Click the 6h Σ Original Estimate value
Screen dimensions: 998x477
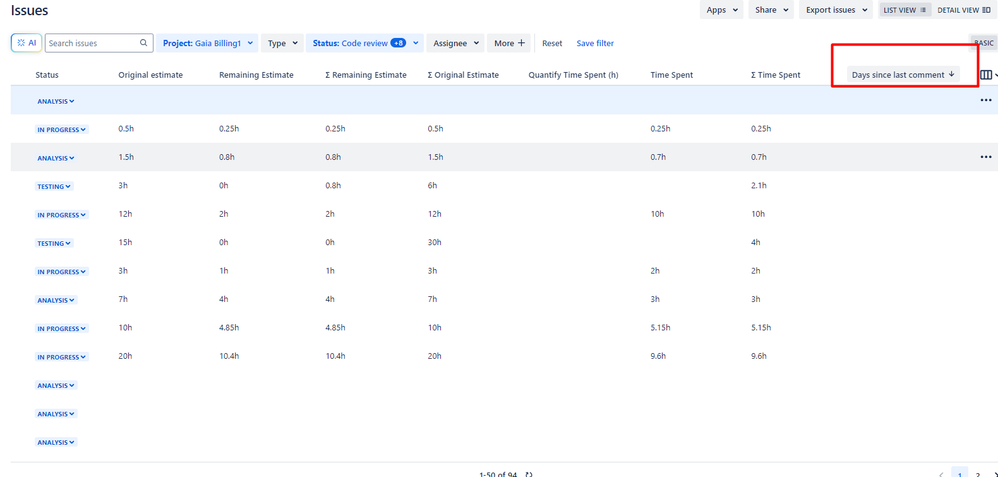[x=432, y=186]
